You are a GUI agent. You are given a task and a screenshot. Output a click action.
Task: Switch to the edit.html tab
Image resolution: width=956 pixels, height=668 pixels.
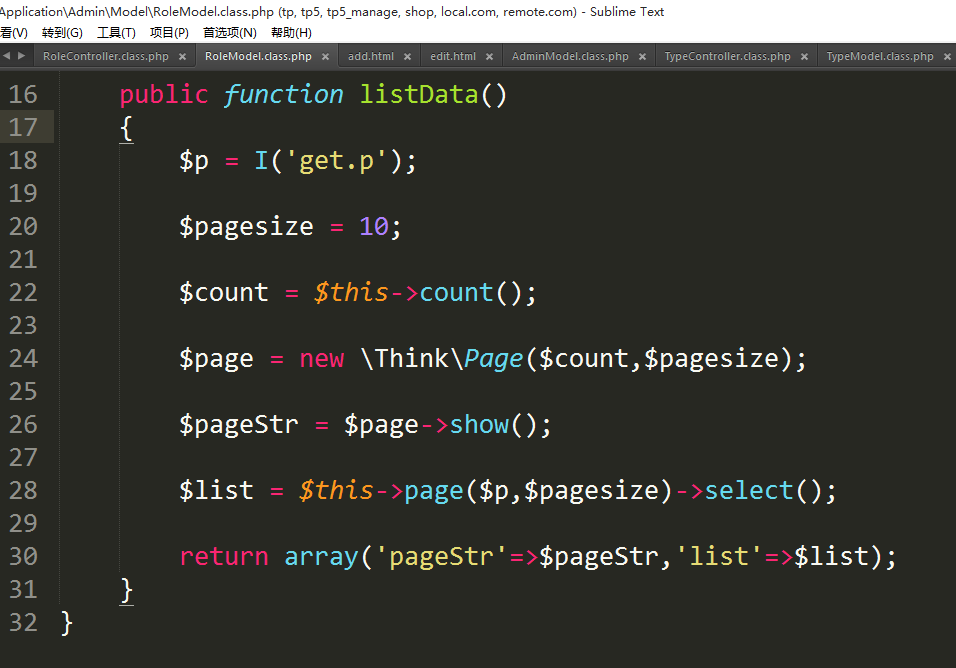[x=452, y=57]
